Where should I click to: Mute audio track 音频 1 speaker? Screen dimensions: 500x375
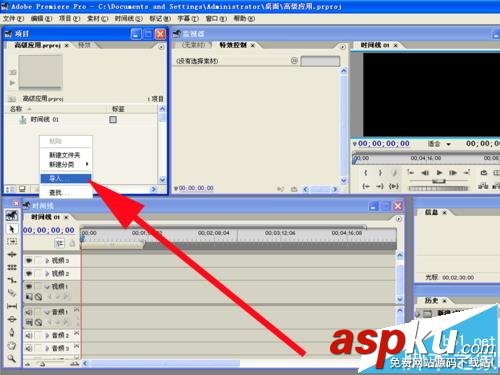pos(29,312)
